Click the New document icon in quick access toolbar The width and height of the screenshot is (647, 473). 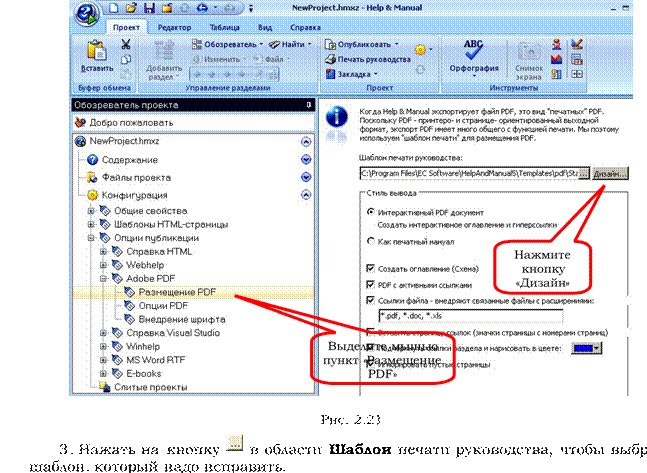pos(113,7)
